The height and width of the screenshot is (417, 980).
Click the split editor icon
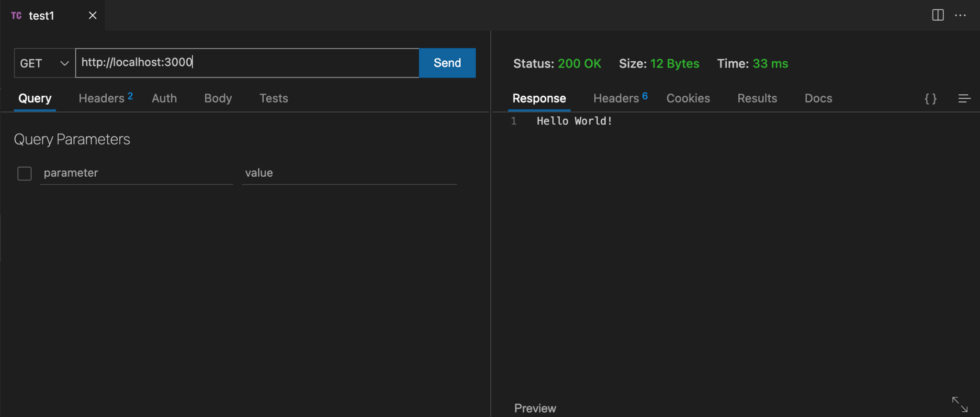coord(937,15)
